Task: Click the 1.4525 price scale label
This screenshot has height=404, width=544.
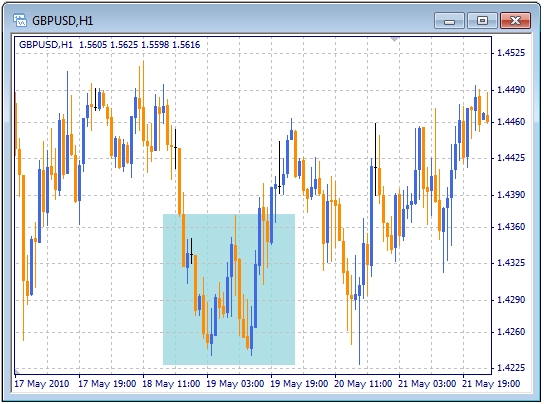Action: (x=511, y=53)
